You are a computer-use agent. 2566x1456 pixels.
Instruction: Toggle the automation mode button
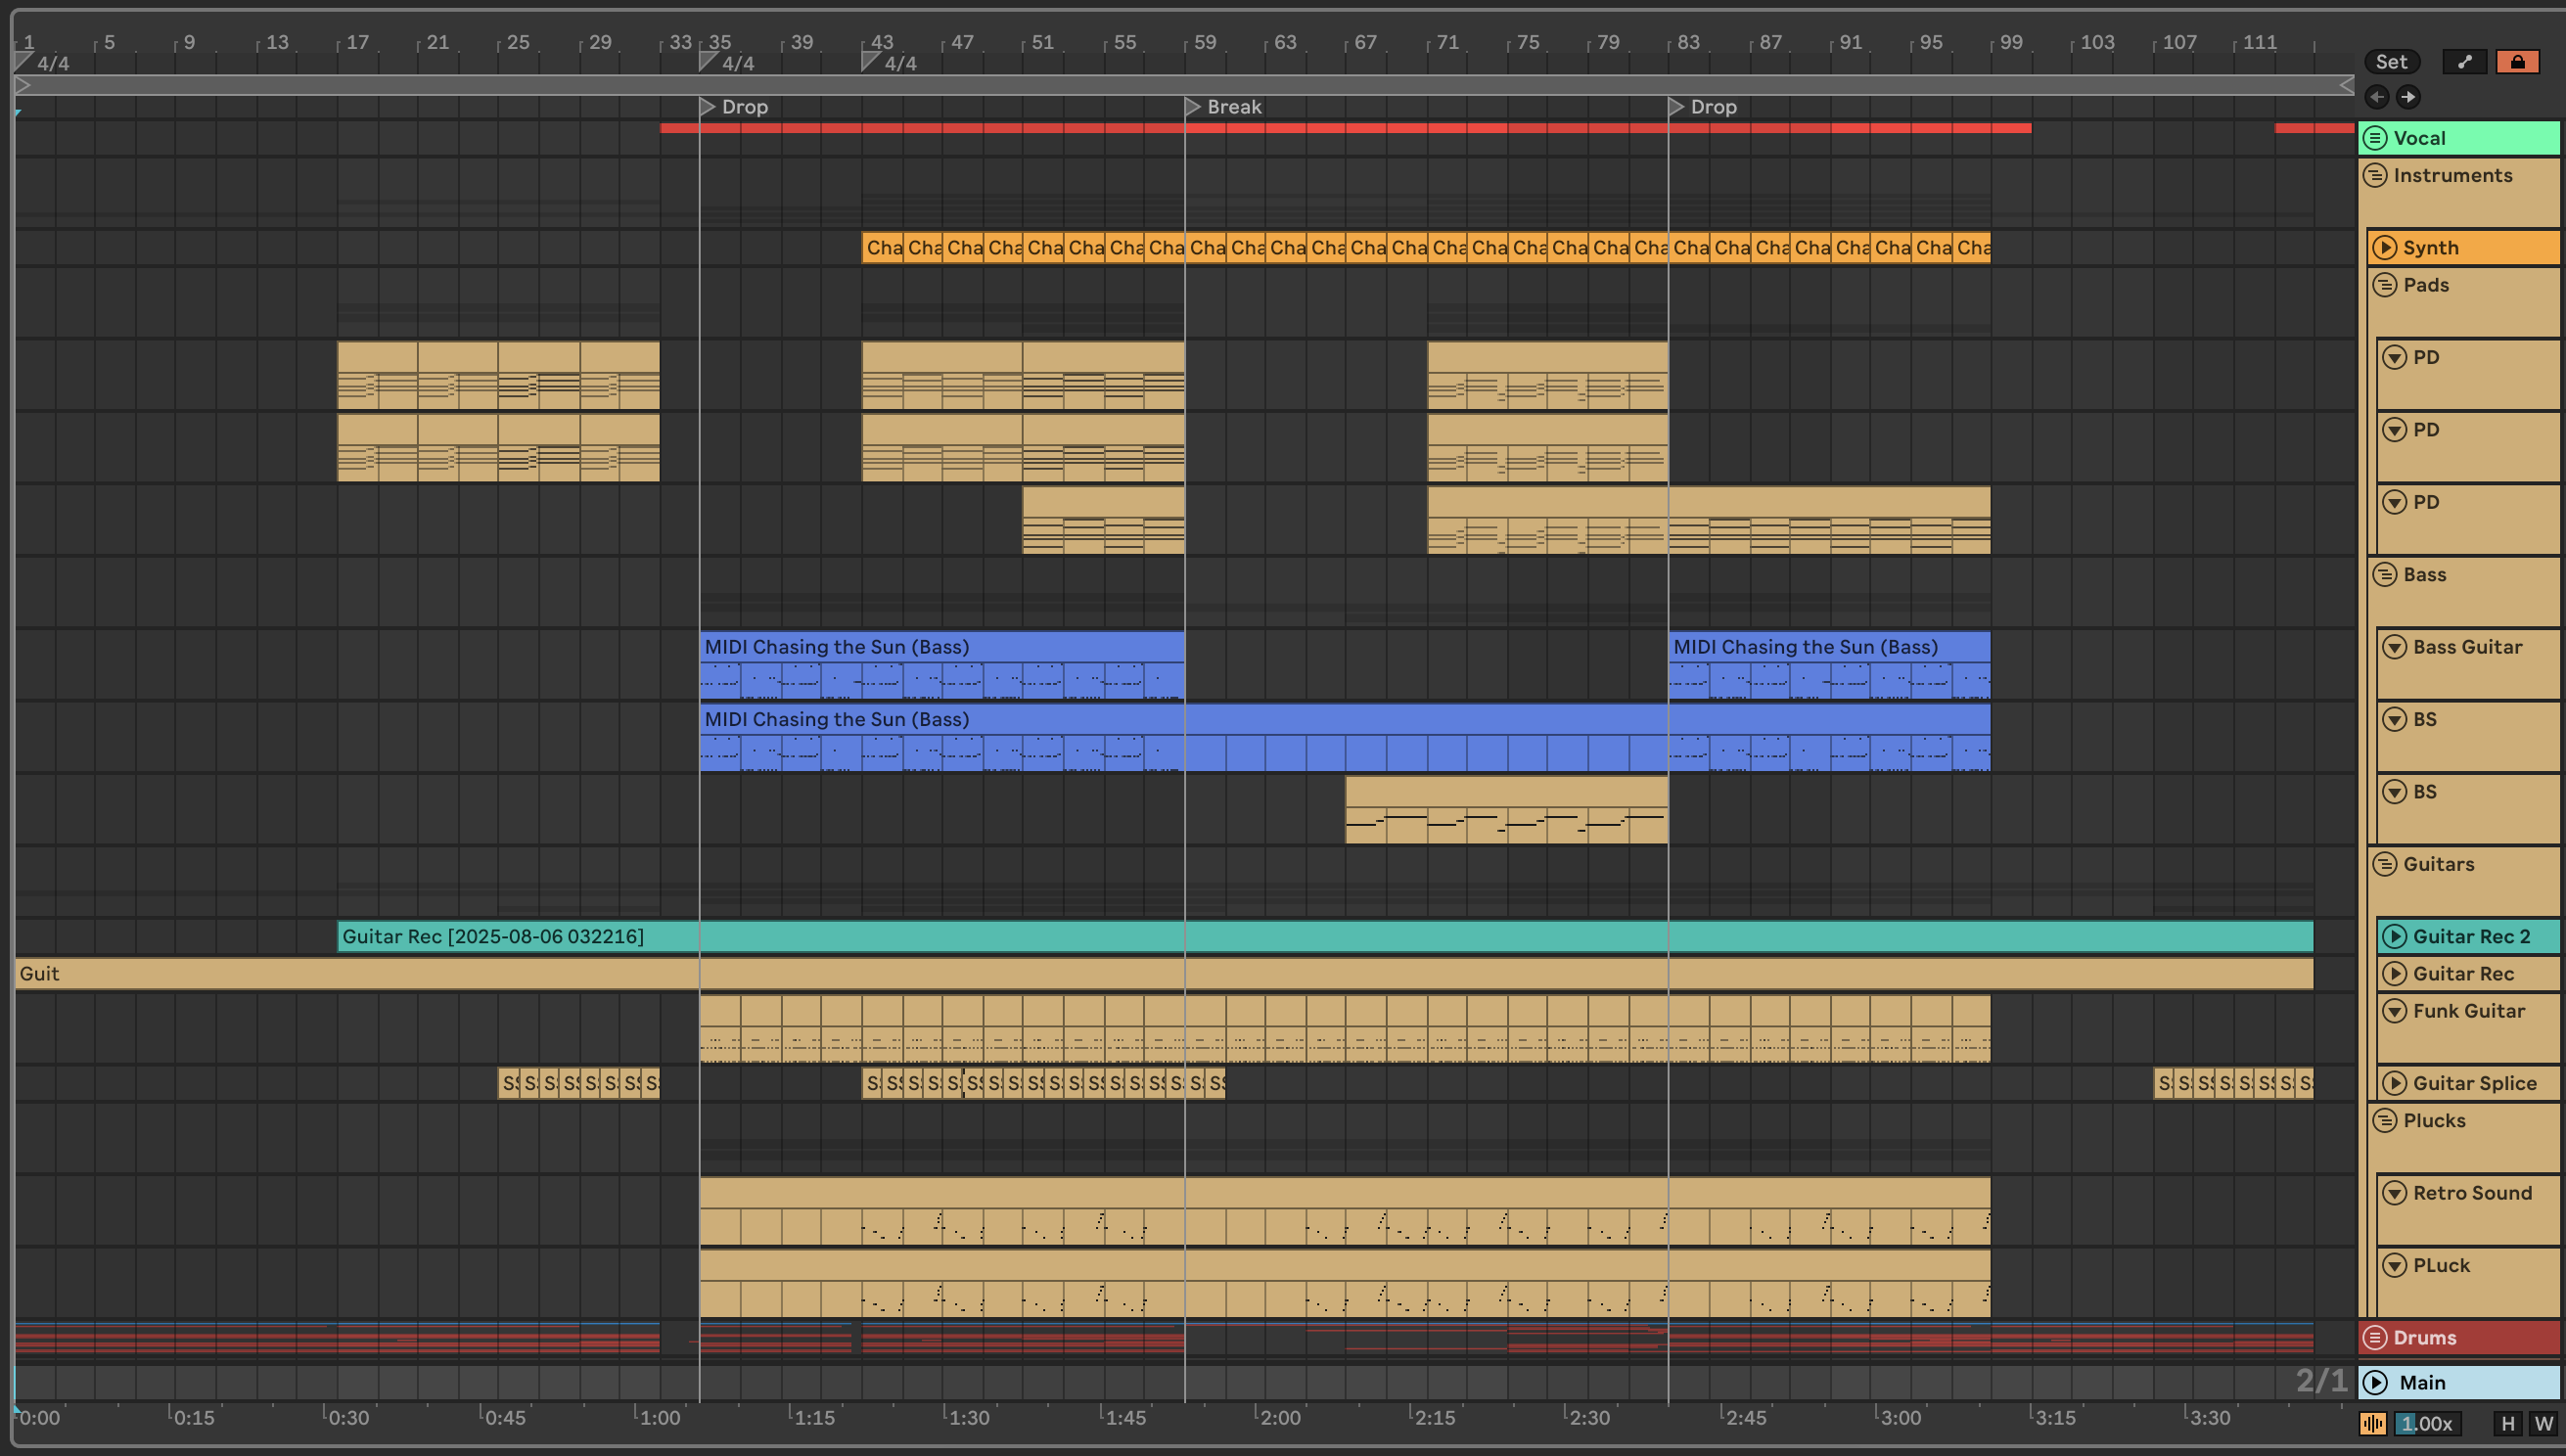pos(2464,62)
